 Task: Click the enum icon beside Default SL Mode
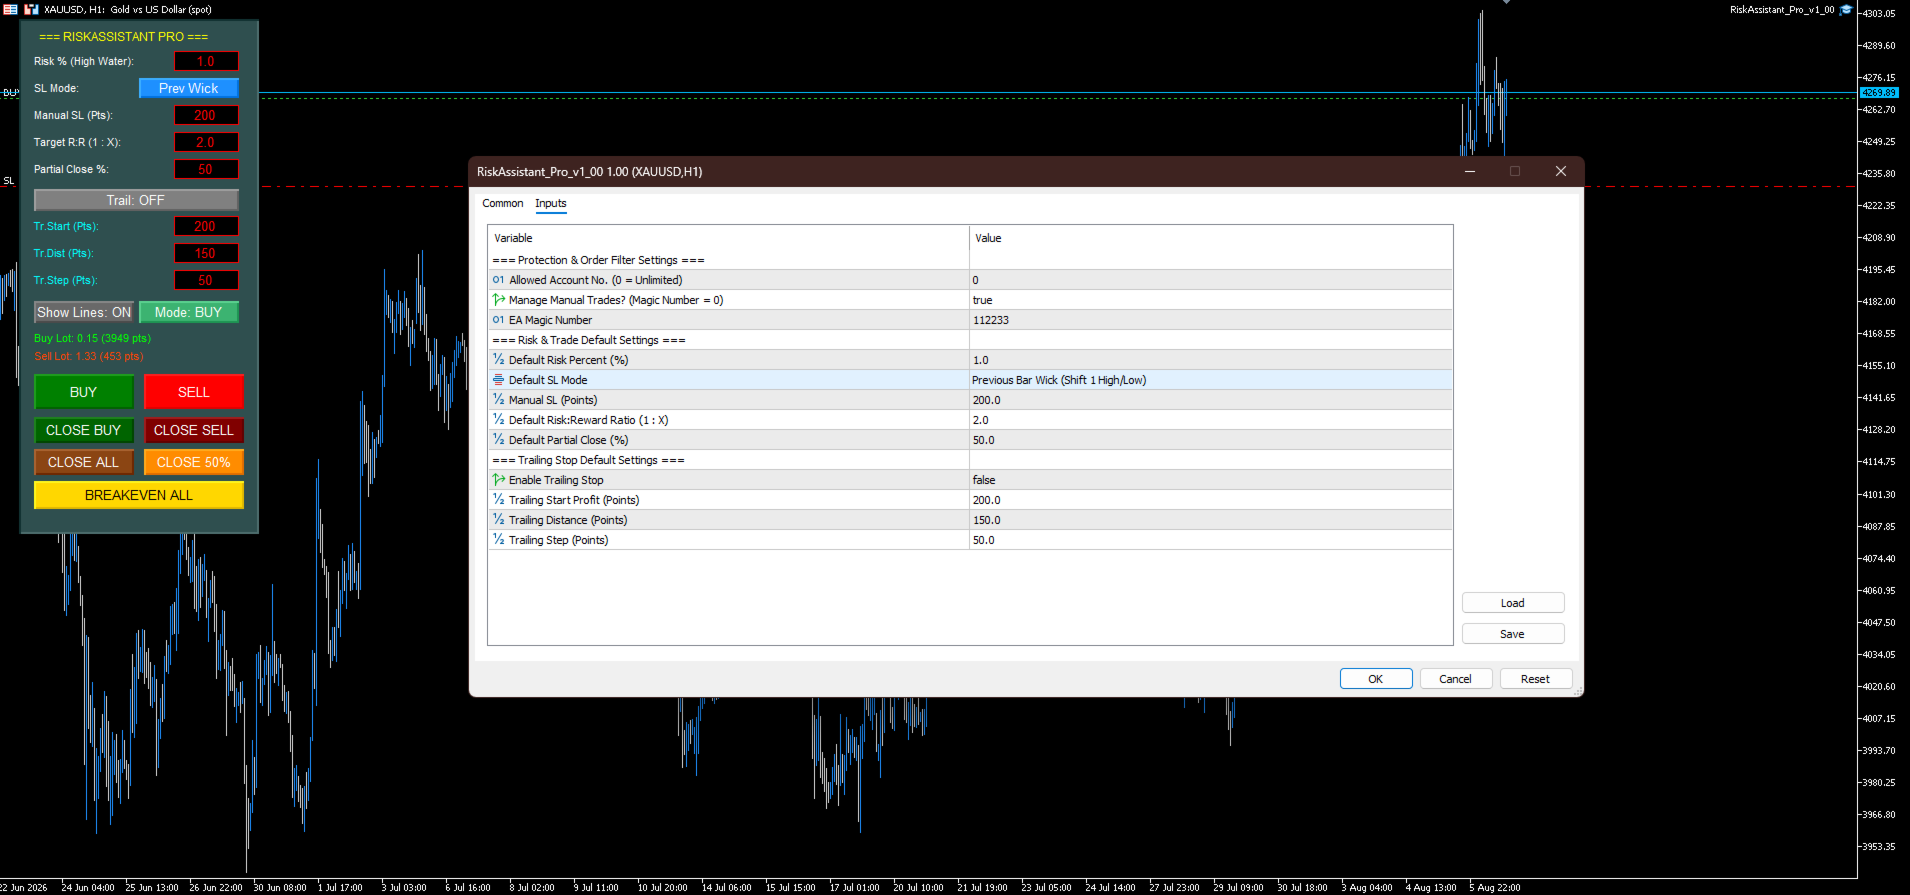pos(498,380)
